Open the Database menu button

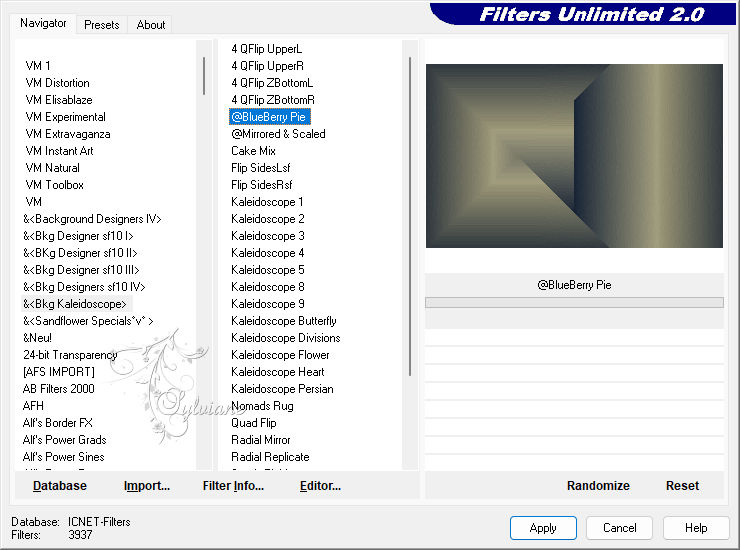60,485
